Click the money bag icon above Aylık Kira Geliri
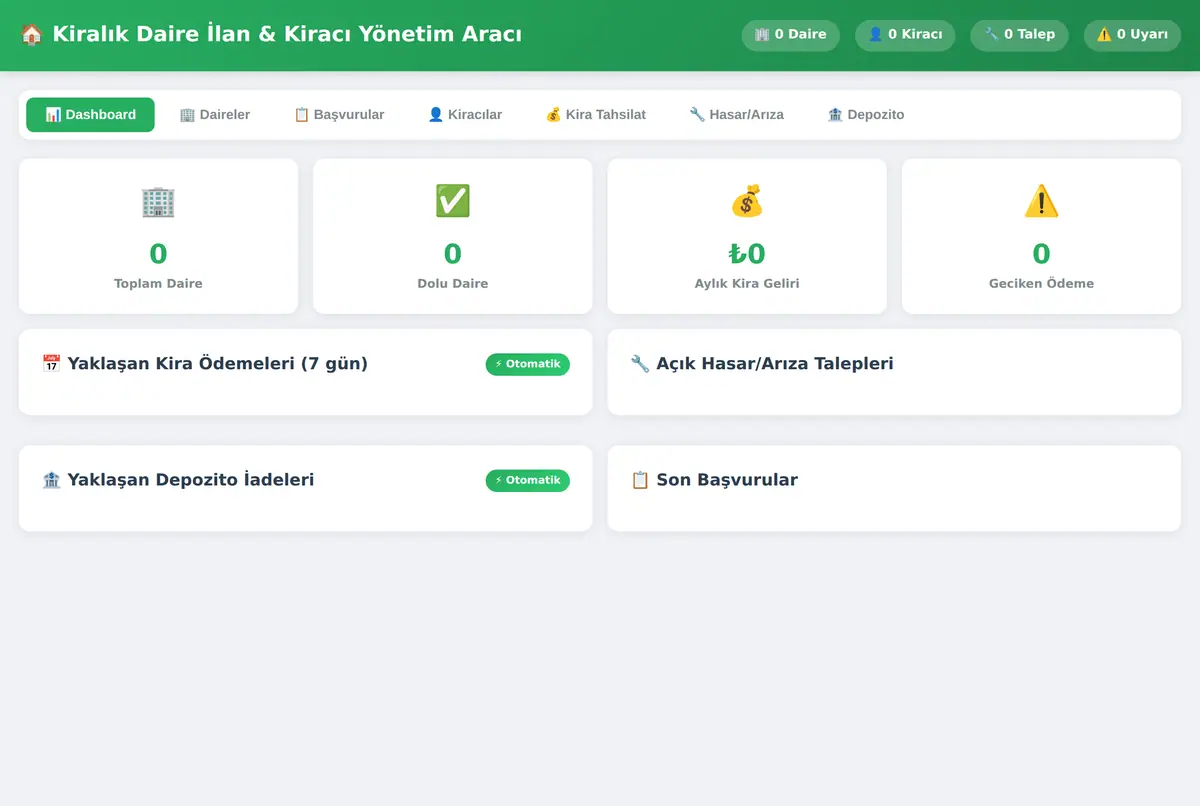 tap(747, 201)
